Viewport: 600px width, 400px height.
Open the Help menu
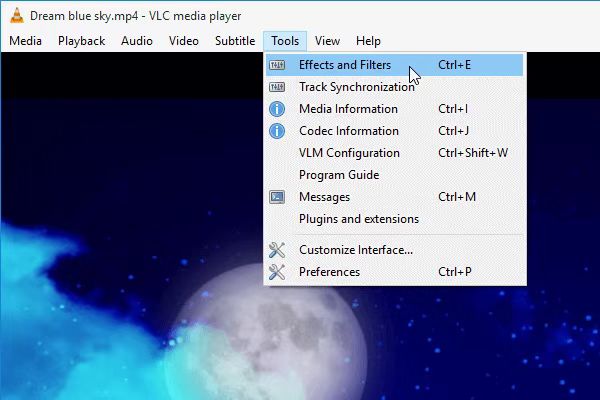pos(368,41)
